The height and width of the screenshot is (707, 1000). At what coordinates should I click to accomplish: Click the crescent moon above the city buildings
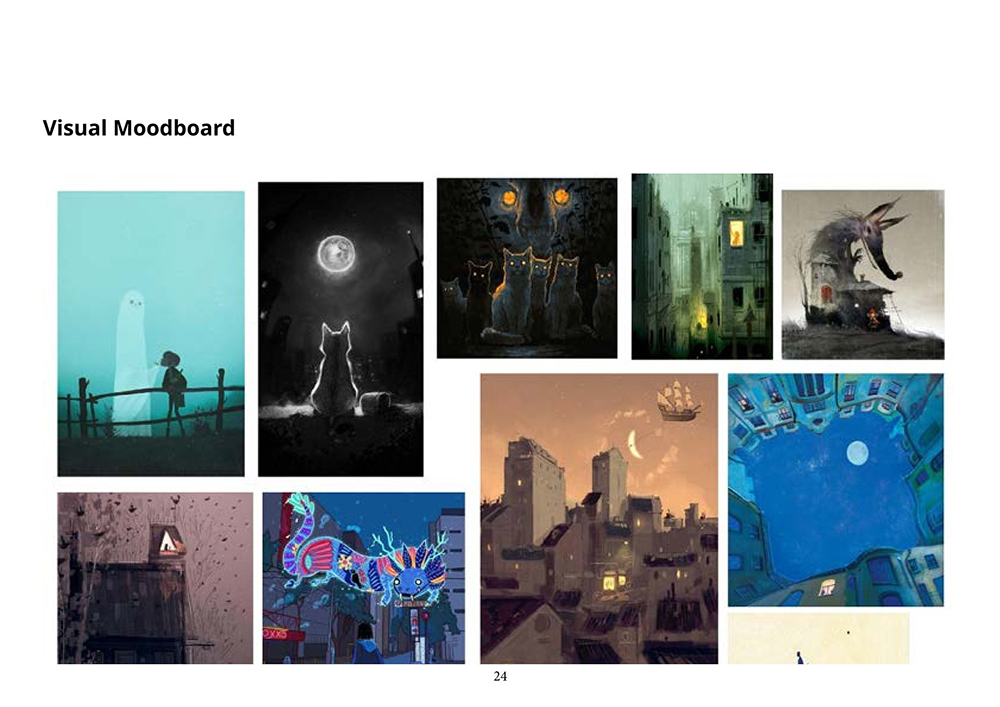pyautogui.click(x=633, y=441)
